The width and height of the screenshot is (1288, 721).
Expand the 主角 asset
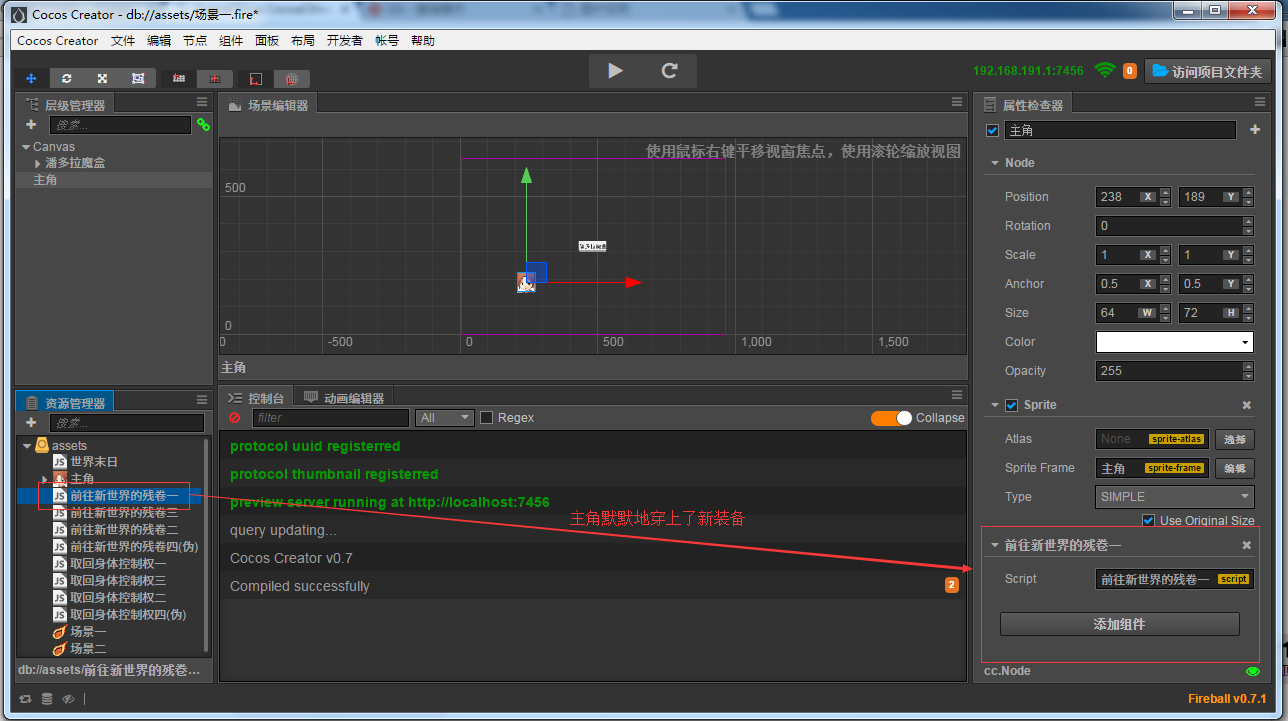(44, 479)
